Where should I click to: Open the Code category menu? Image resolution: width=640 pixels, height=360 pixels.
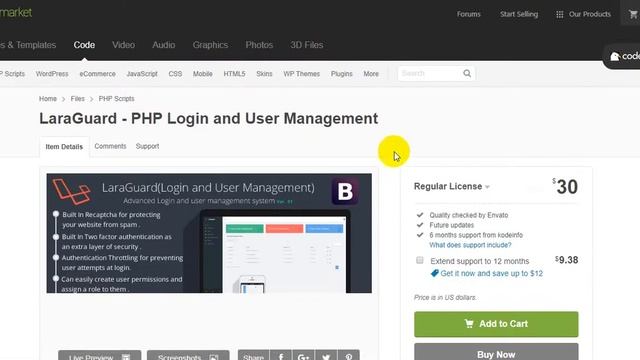(84, 45)
